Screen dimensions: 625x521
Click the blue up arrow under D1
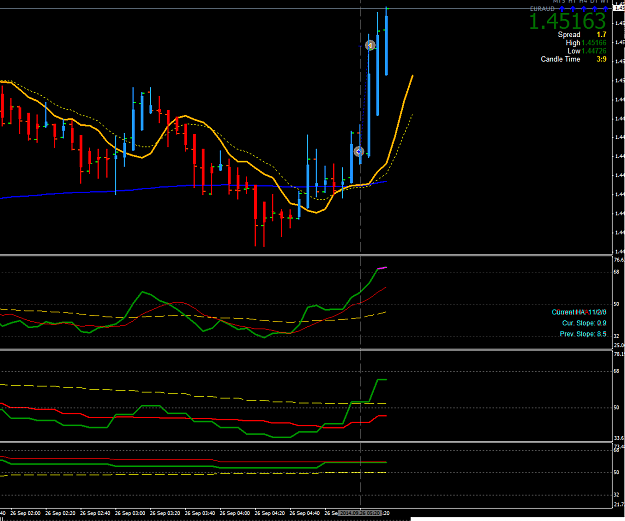click(x=595, y=9)
